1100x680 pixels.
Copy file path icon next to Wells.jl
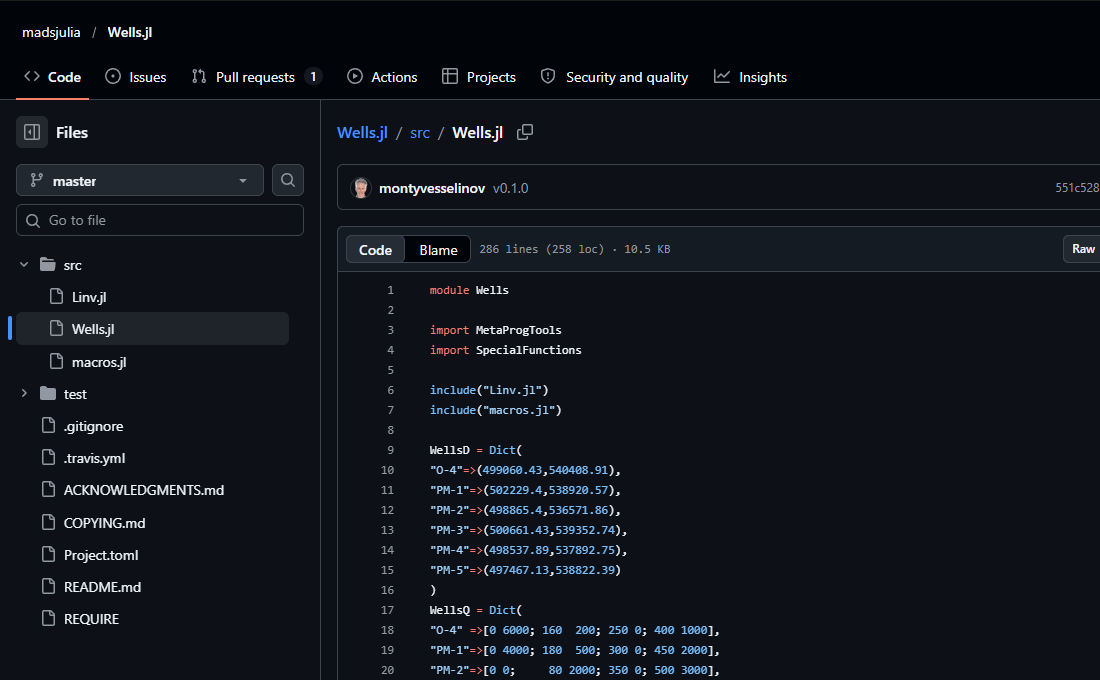point(525,132)
